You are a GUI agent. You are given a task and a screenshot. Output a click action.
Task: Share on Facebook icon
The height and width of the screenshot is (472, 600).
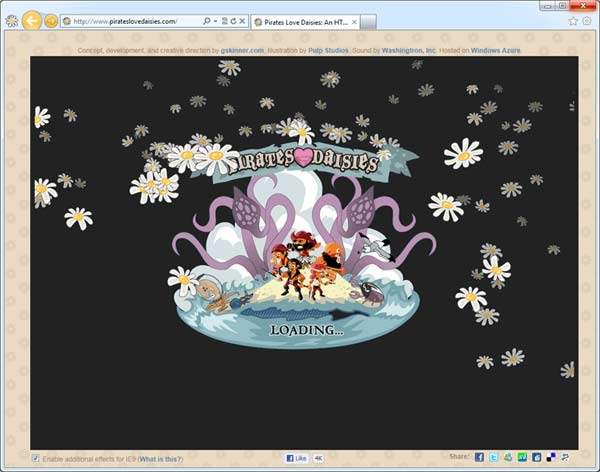(479, 457)
